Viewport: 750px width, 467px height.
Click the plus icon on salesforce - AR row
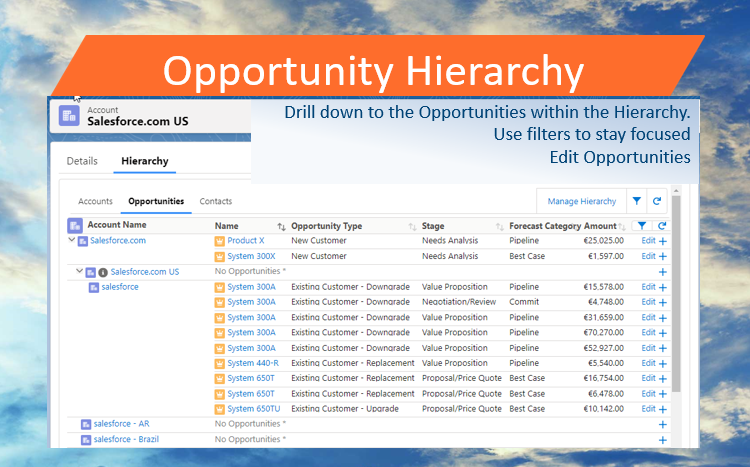pyautogui.click(x=662, y=425)
